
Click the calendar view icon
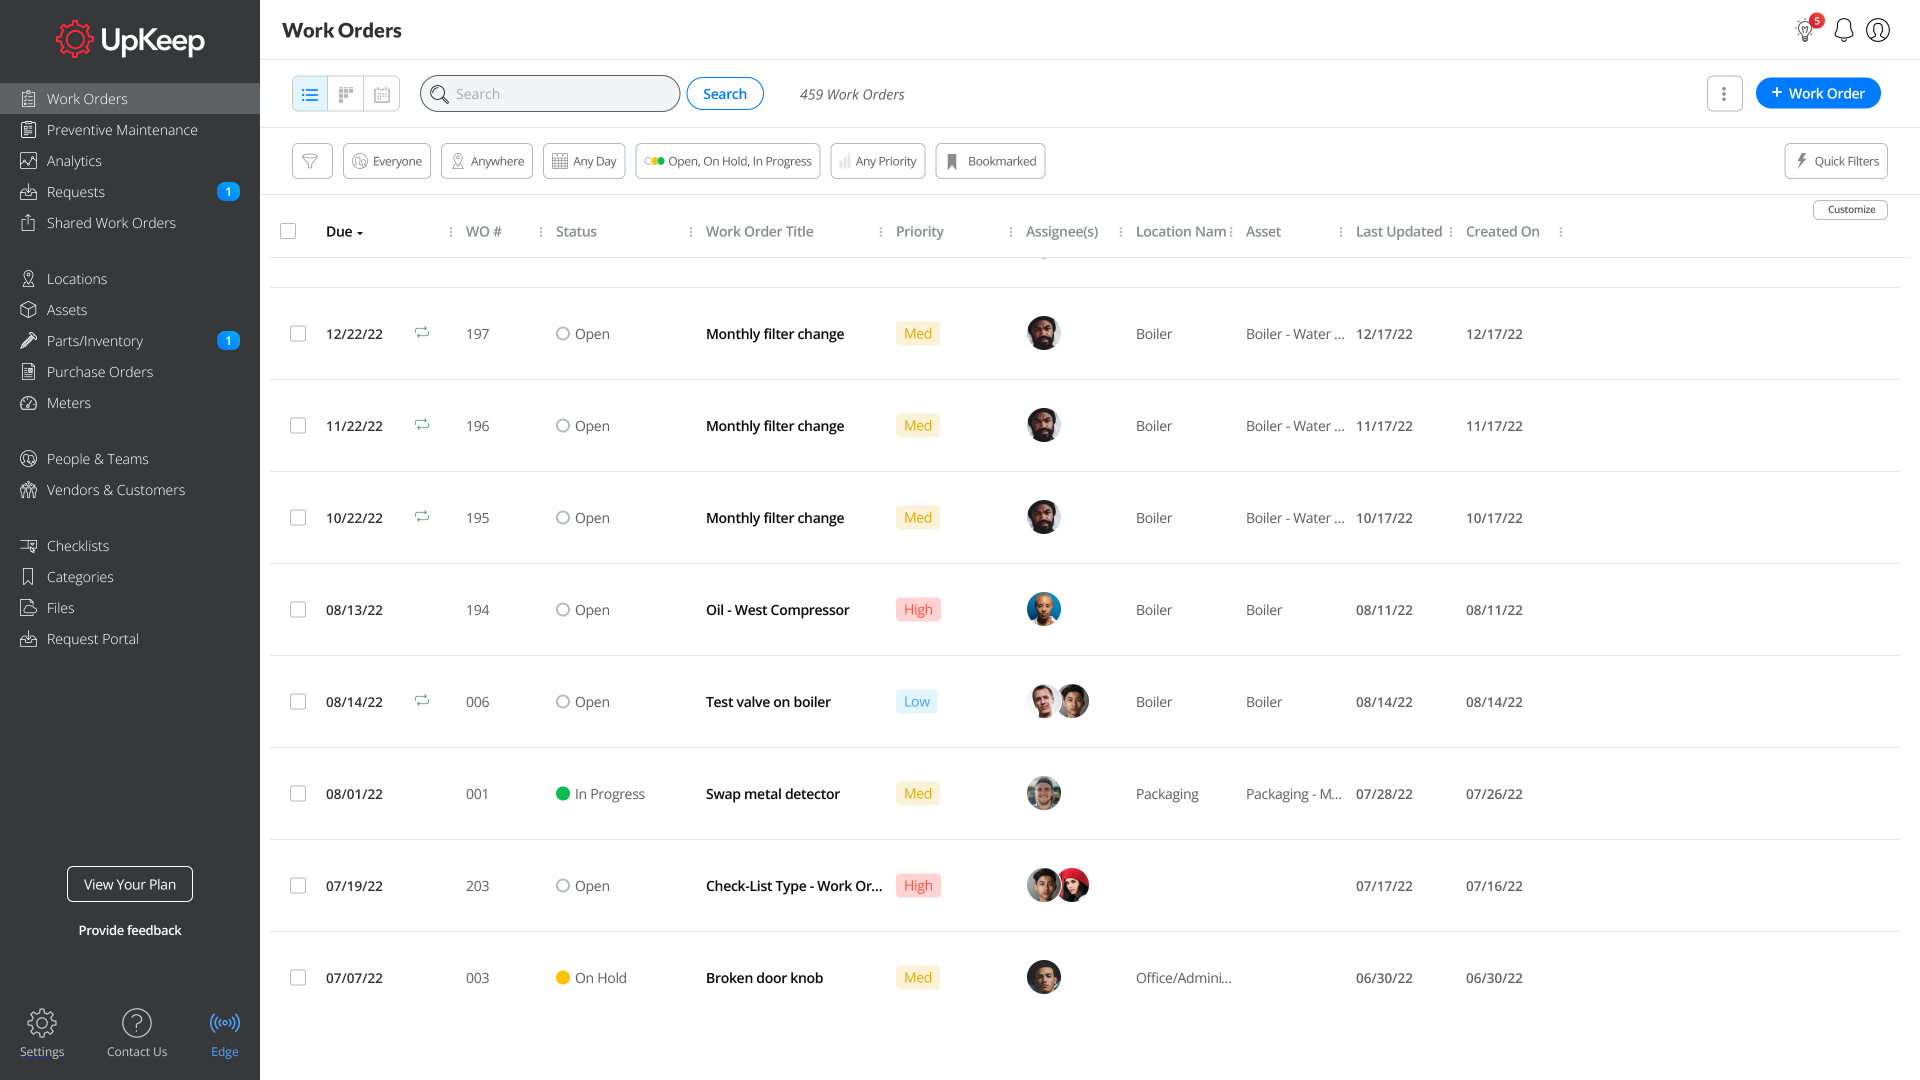382,94
